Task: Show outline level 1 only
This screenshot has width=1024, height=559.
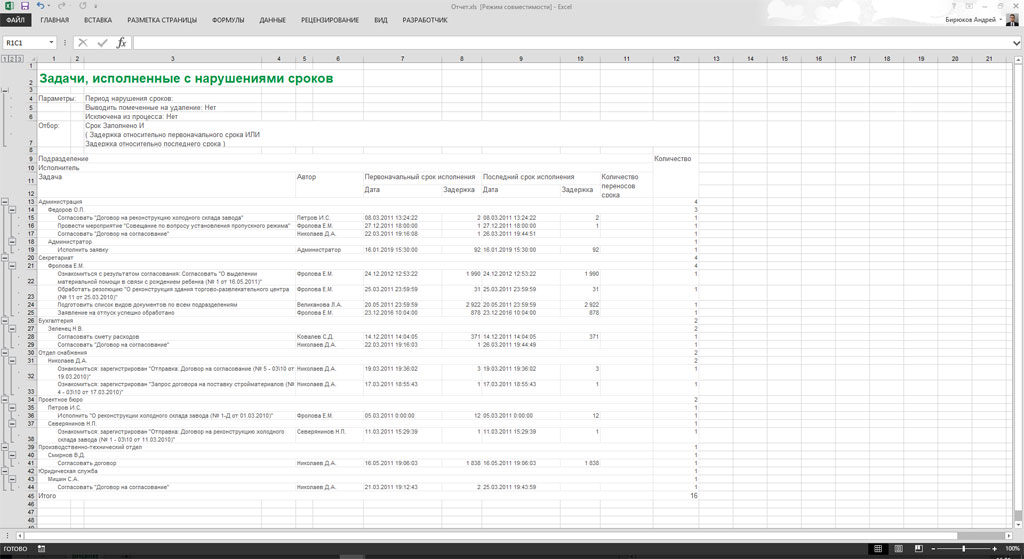Action: [4, 59]
